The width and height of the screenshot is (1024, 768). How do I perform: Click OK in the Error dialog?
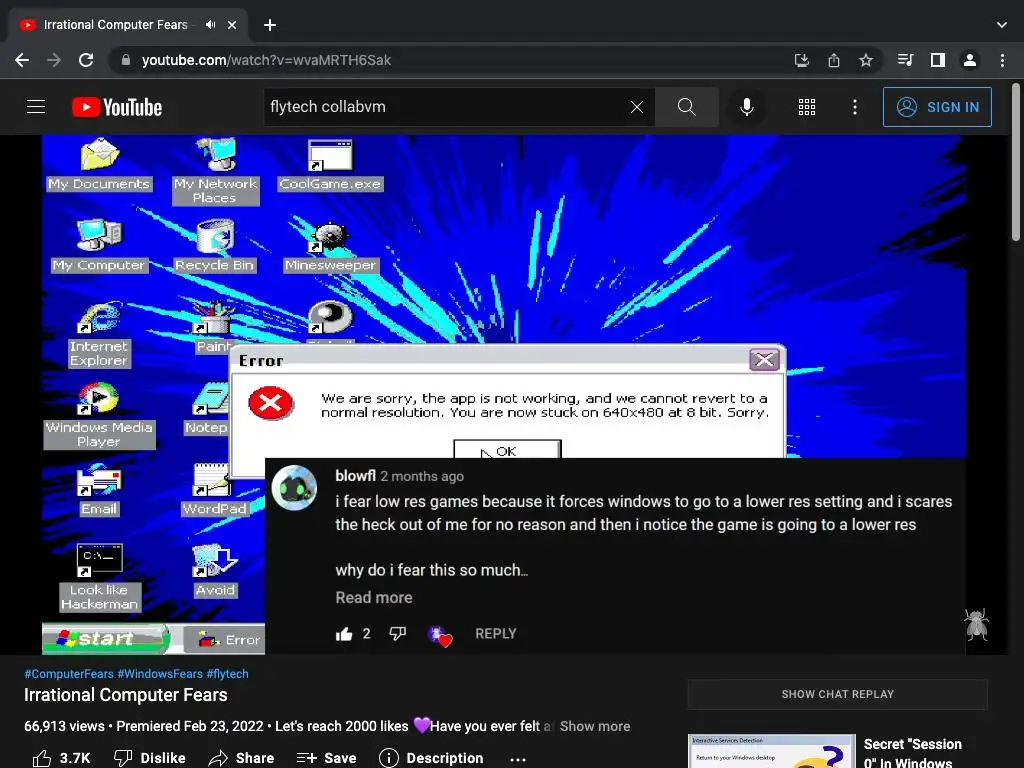tap(507, 450)
